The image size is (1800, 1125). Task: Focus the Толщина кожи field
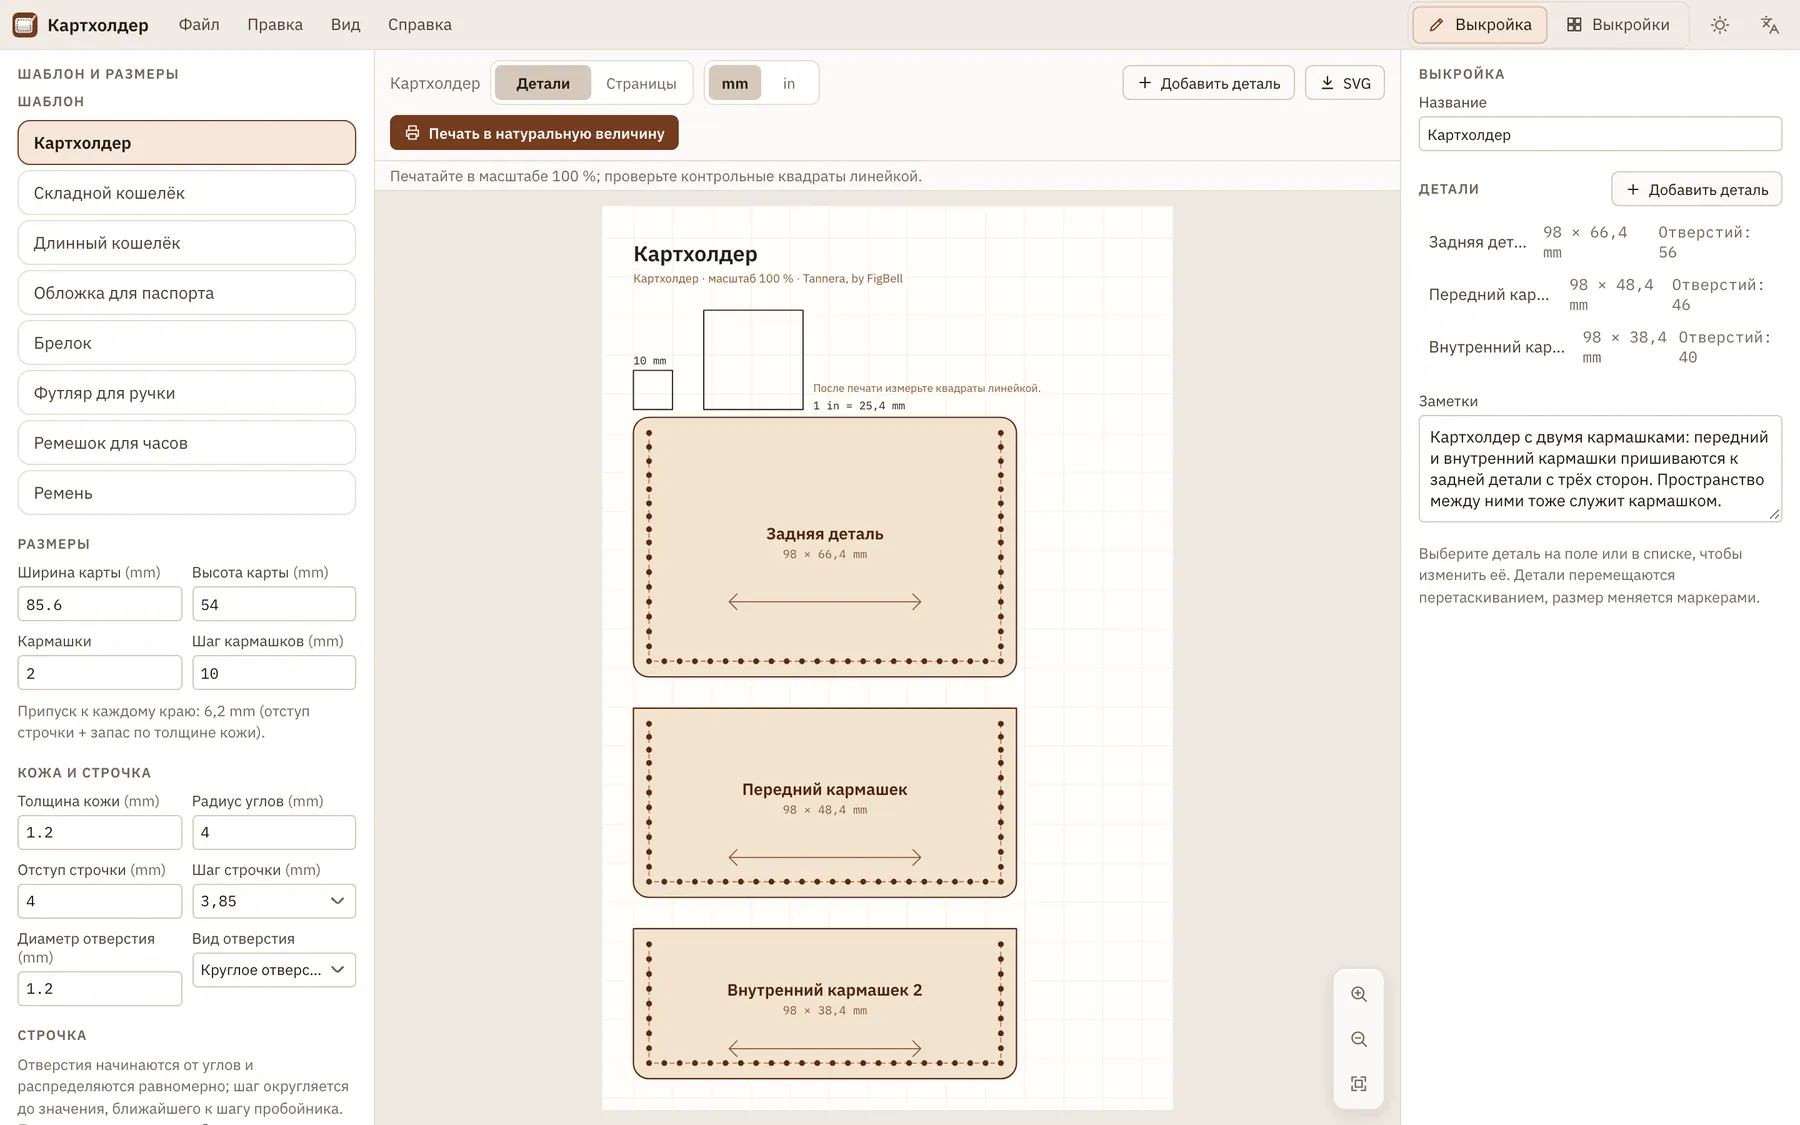(x=100, y=832)
